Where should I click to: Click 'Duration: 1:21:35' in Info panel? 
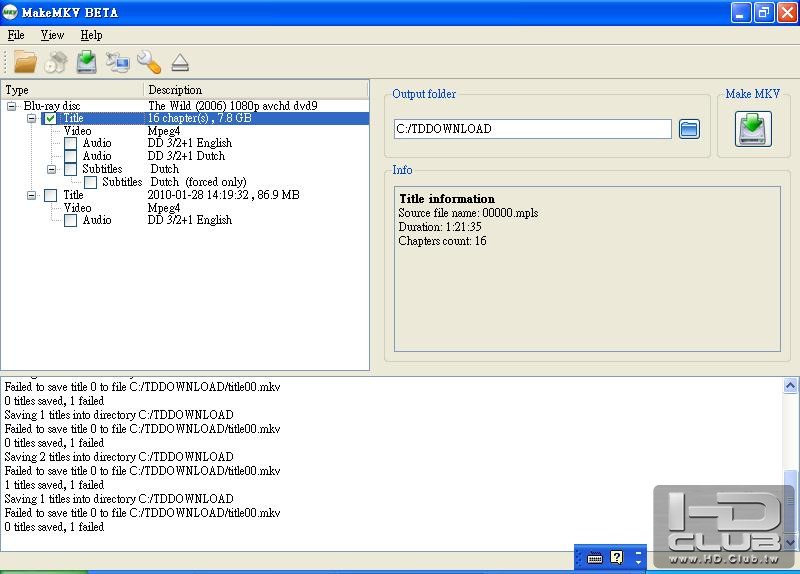click(x=440, y=227)
